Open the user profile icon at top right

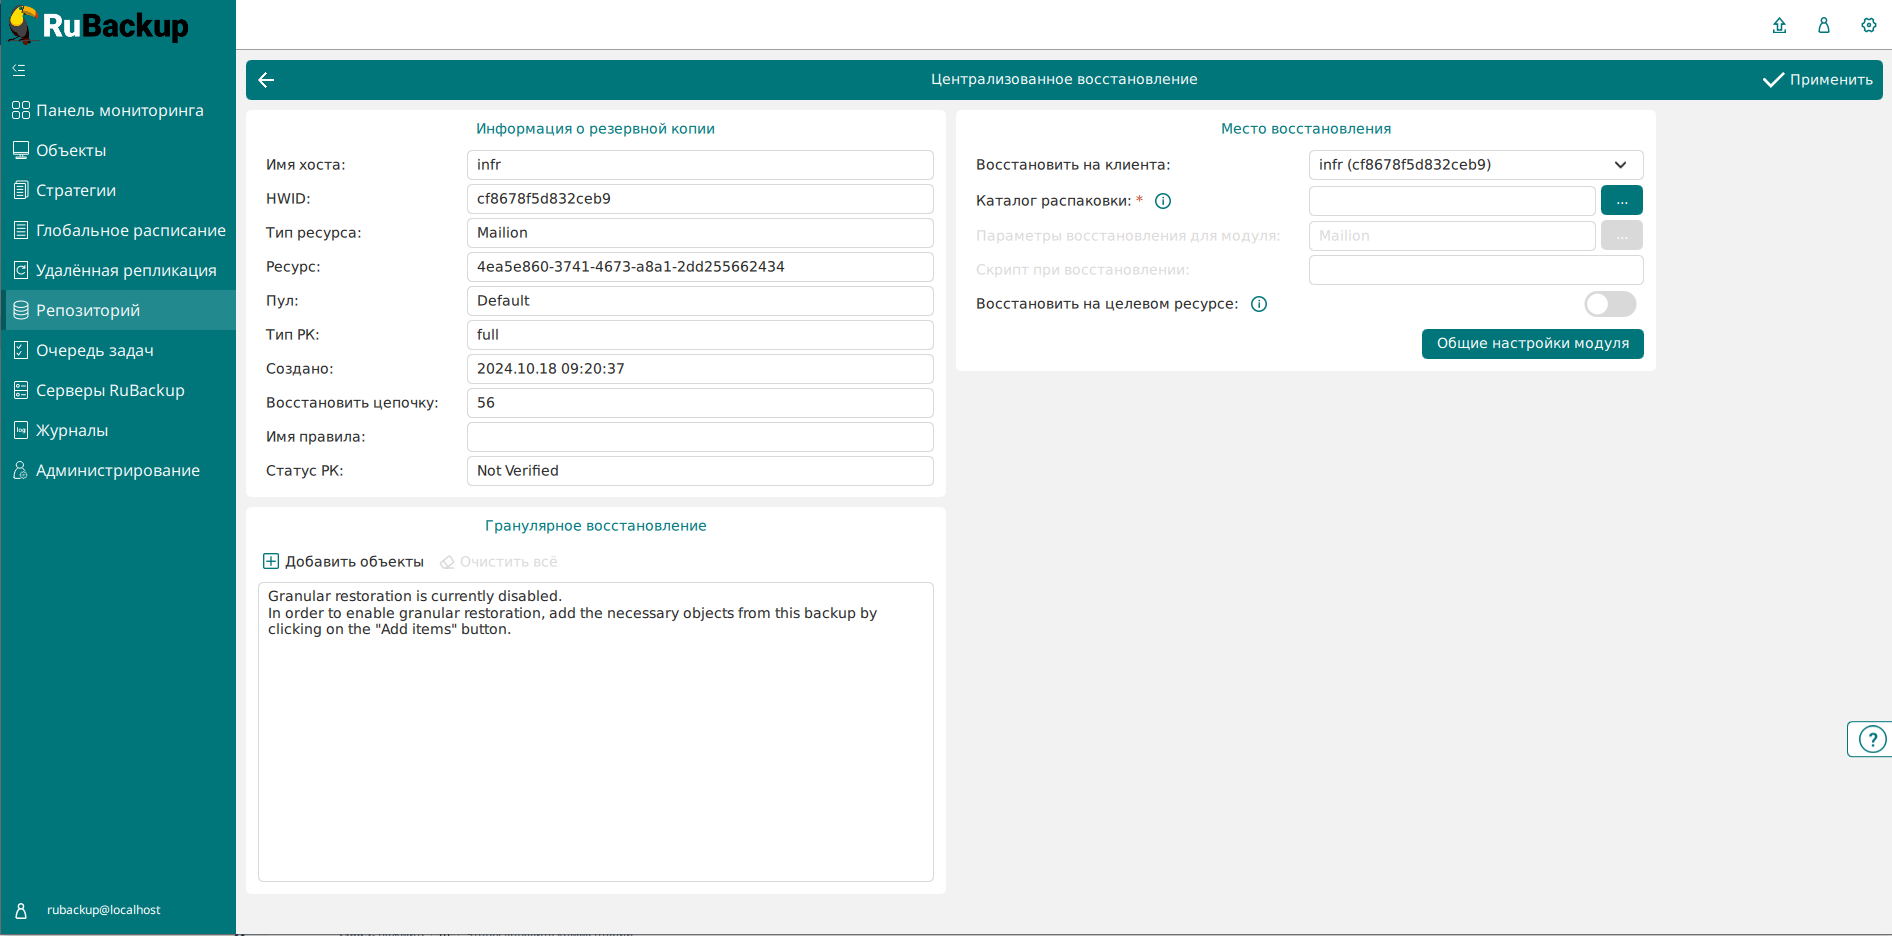(x=1823, y=25)
